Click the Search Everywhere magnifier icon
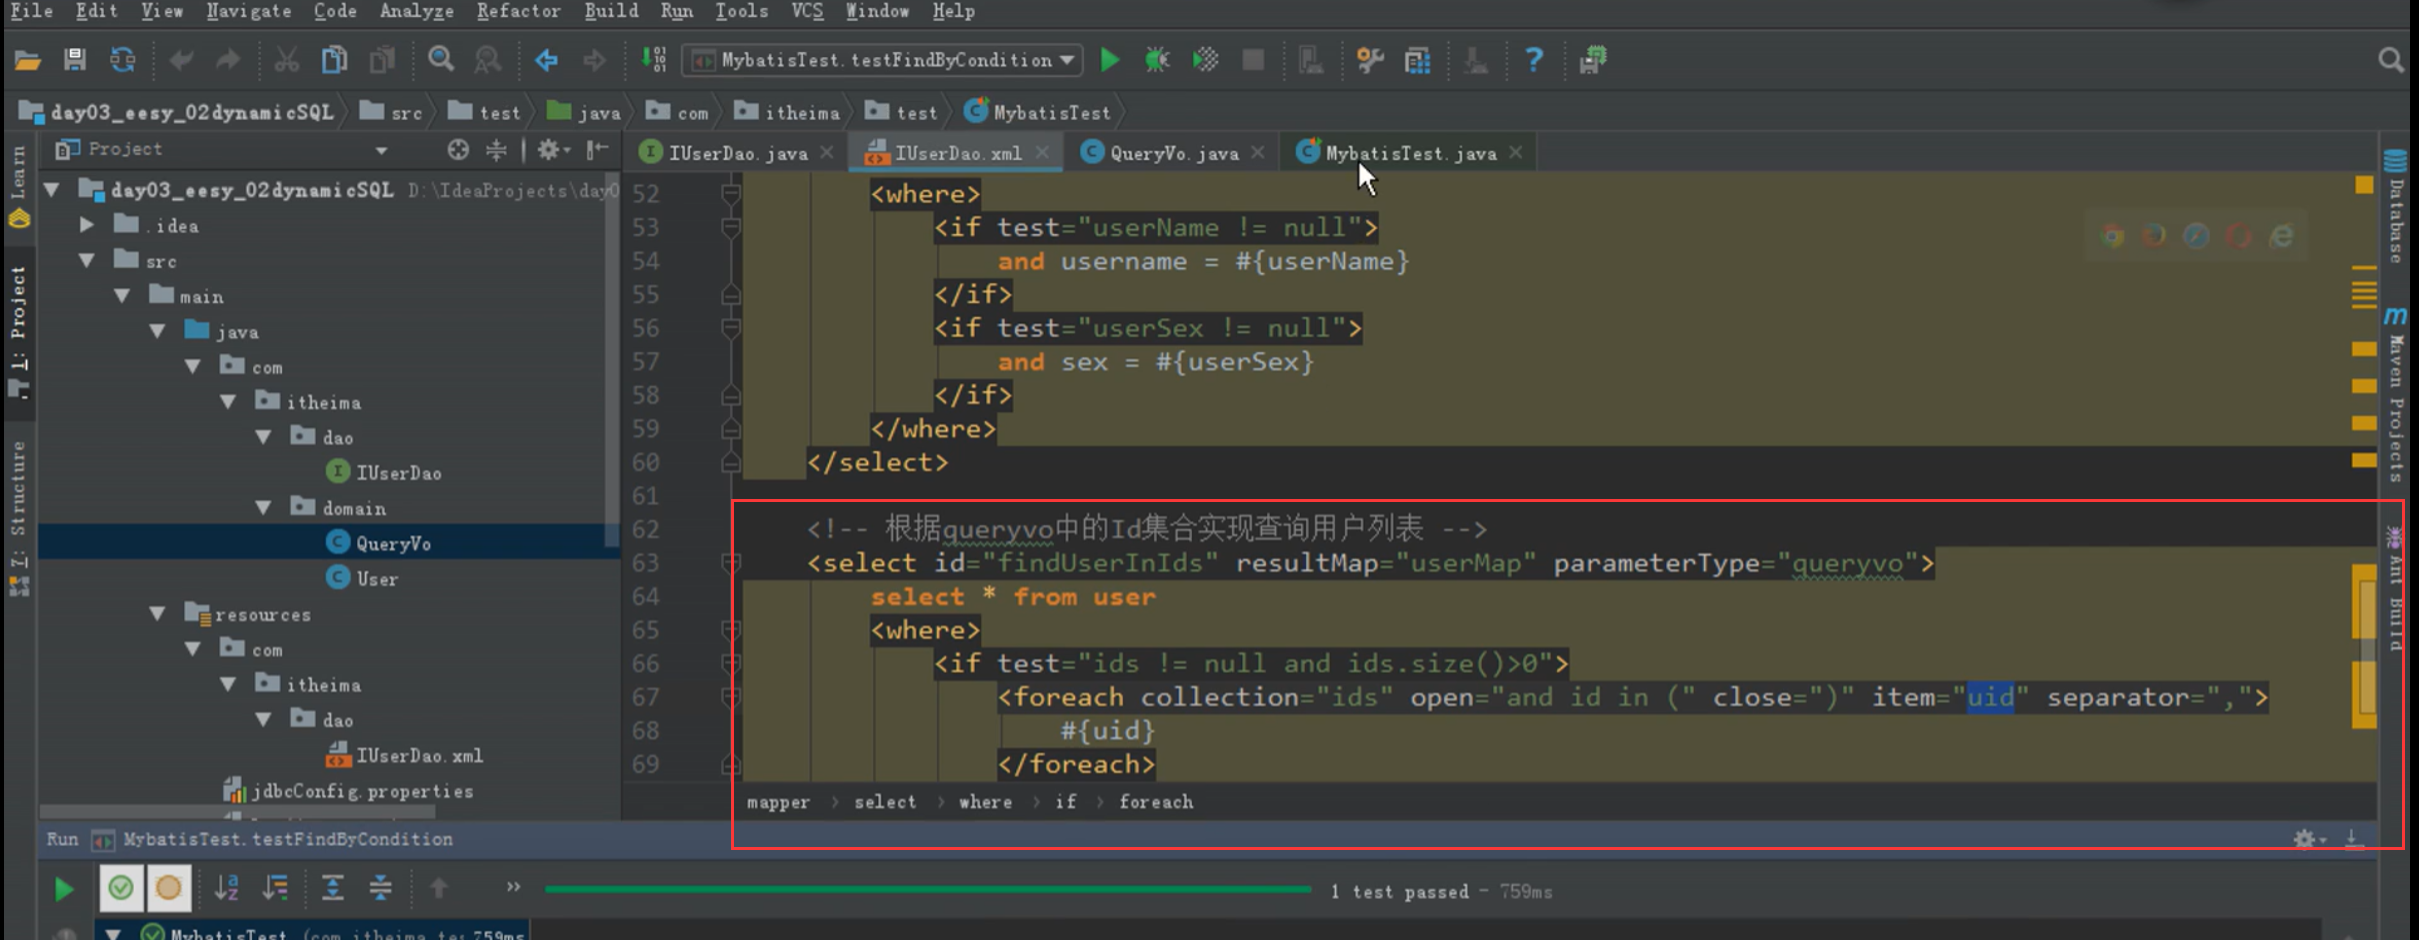This screenshot has width=2419, height=940. (2390, 60)
